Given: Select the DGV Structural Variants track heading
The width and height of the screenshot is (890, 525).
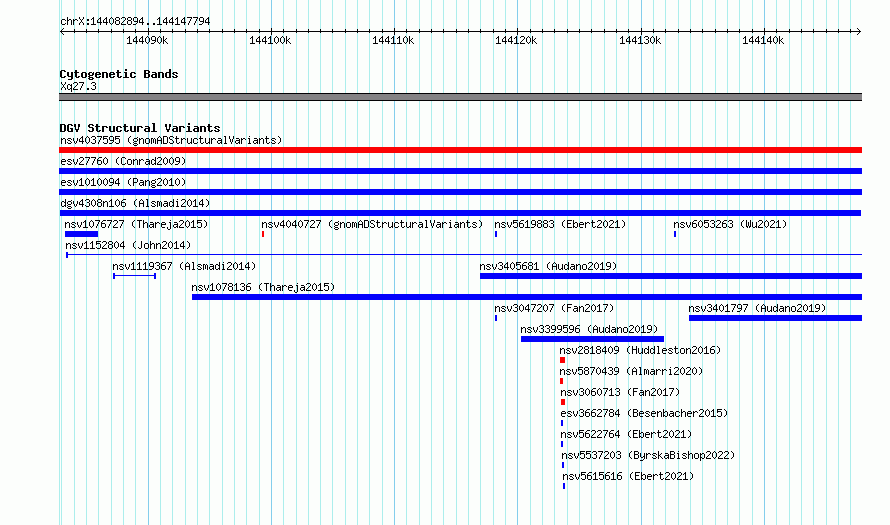Looking at the screenshot, I should (140, 128).
